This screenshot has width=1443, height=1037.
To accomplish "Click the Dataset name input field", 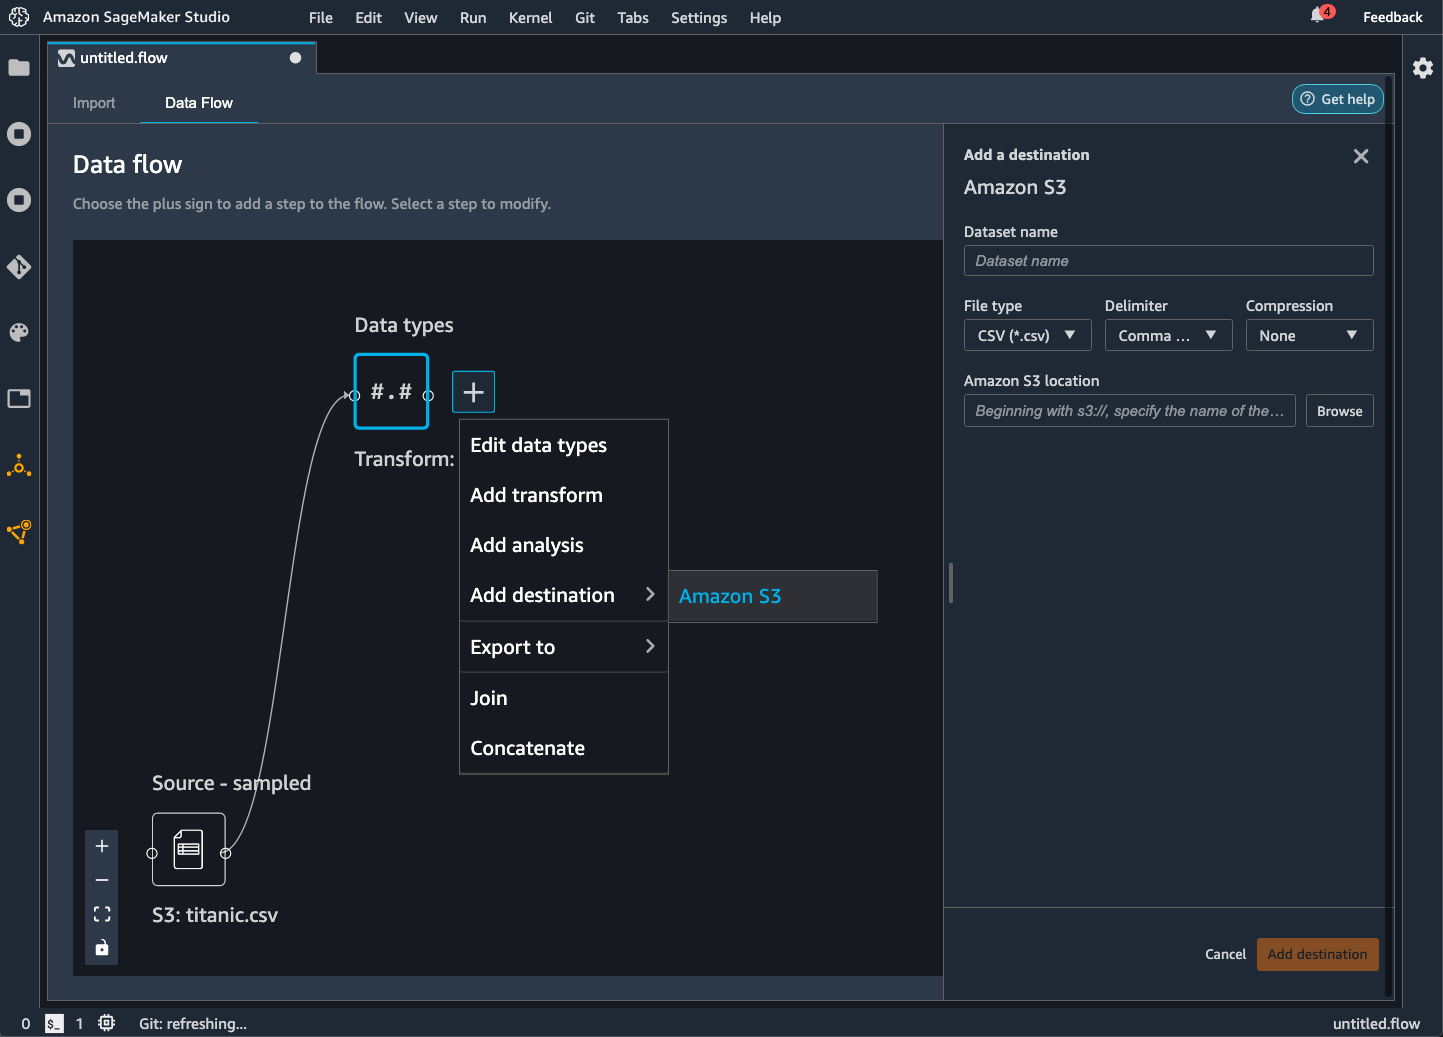I will [1168, 261].
